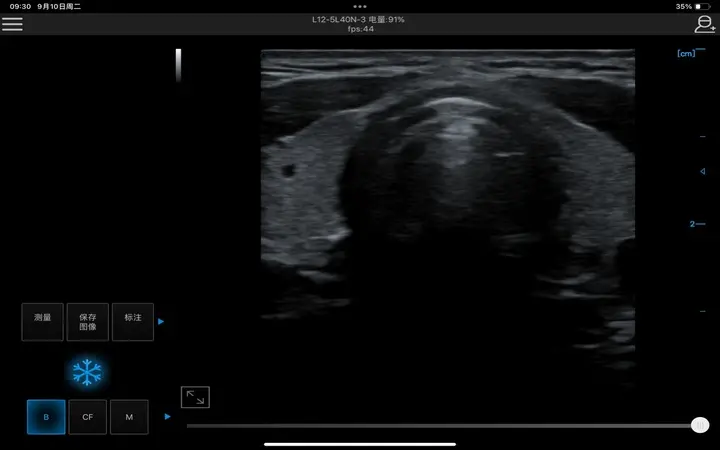
Task: Click the 测量 measure button
Action: click(43, 322)
